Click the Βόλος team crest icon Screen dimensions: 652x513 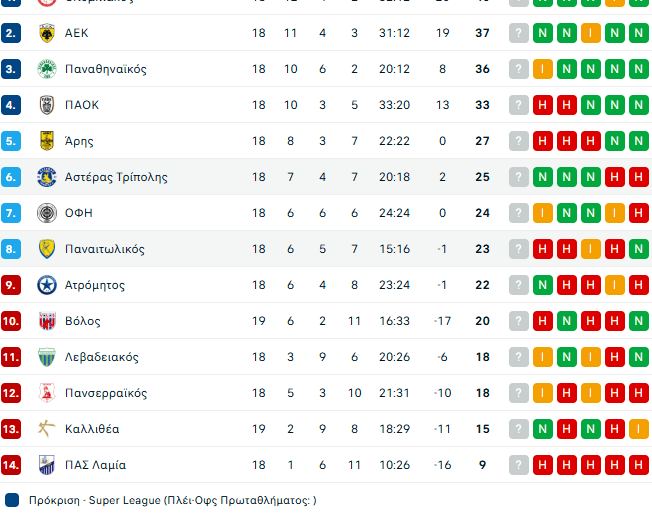pyautogui.click(x=46, y=321)
